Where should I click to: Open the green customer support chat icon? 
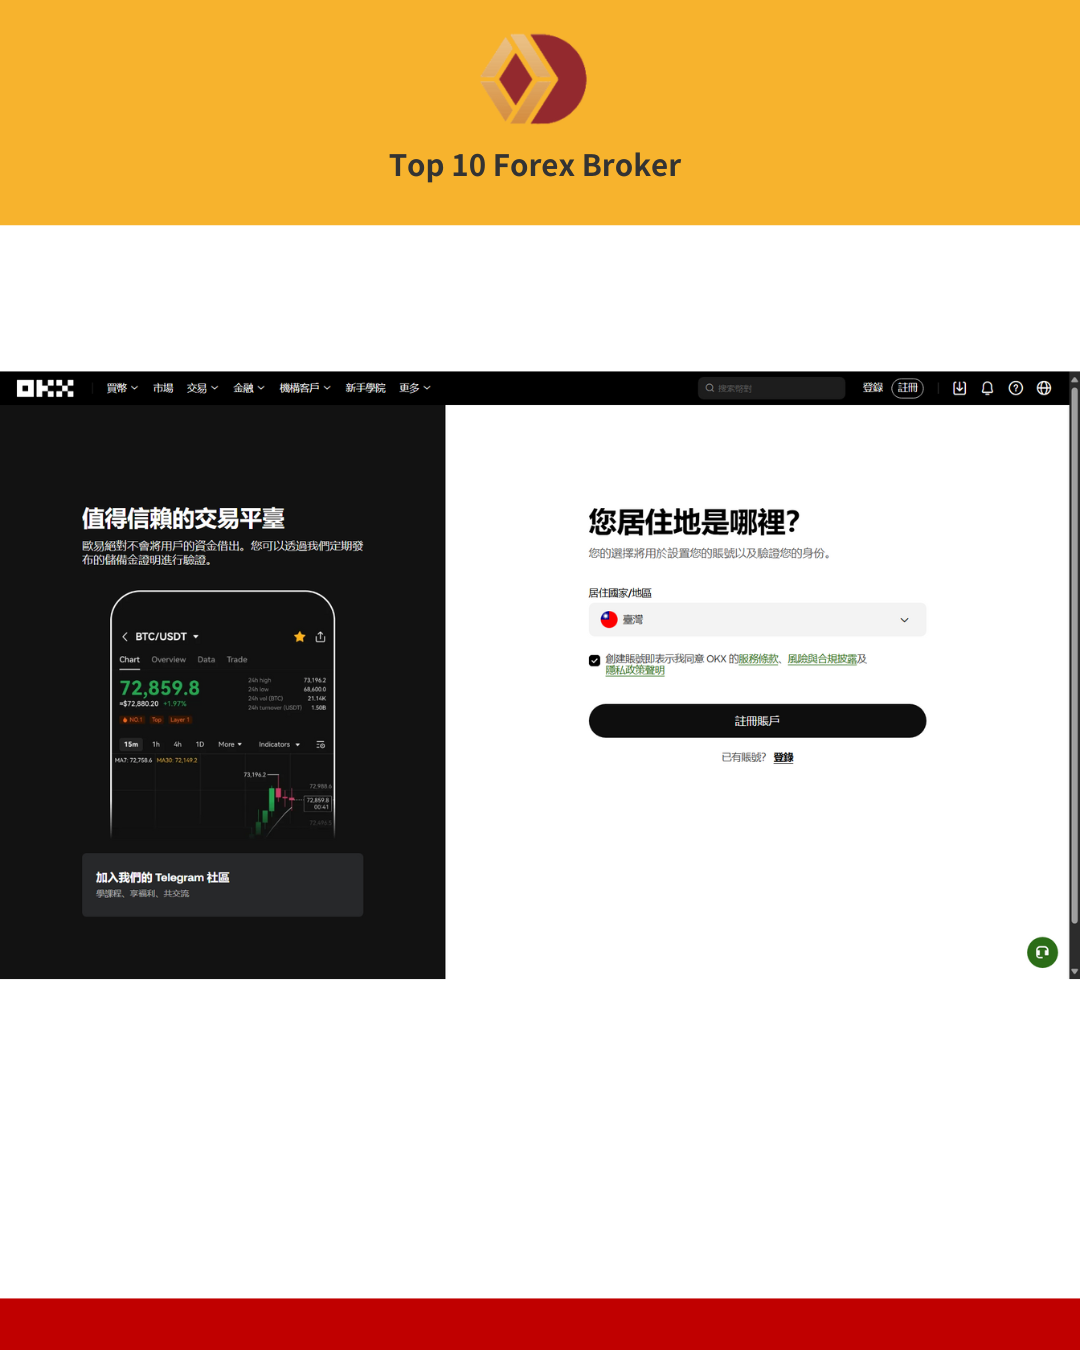[x=1042, y=952]
